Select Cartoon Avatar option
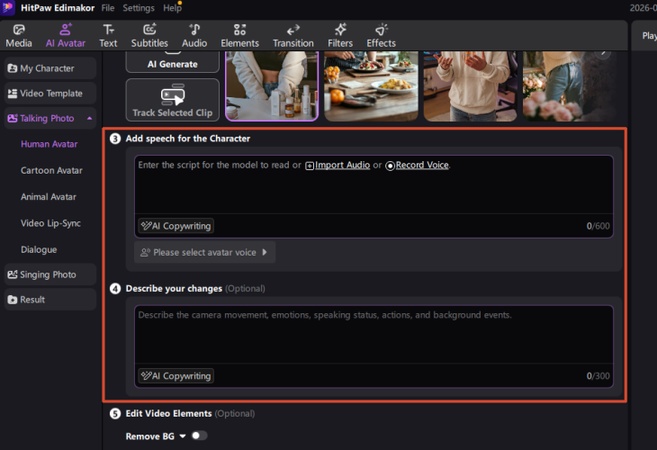This screenshot has width=657, height=450. point(52,171)
